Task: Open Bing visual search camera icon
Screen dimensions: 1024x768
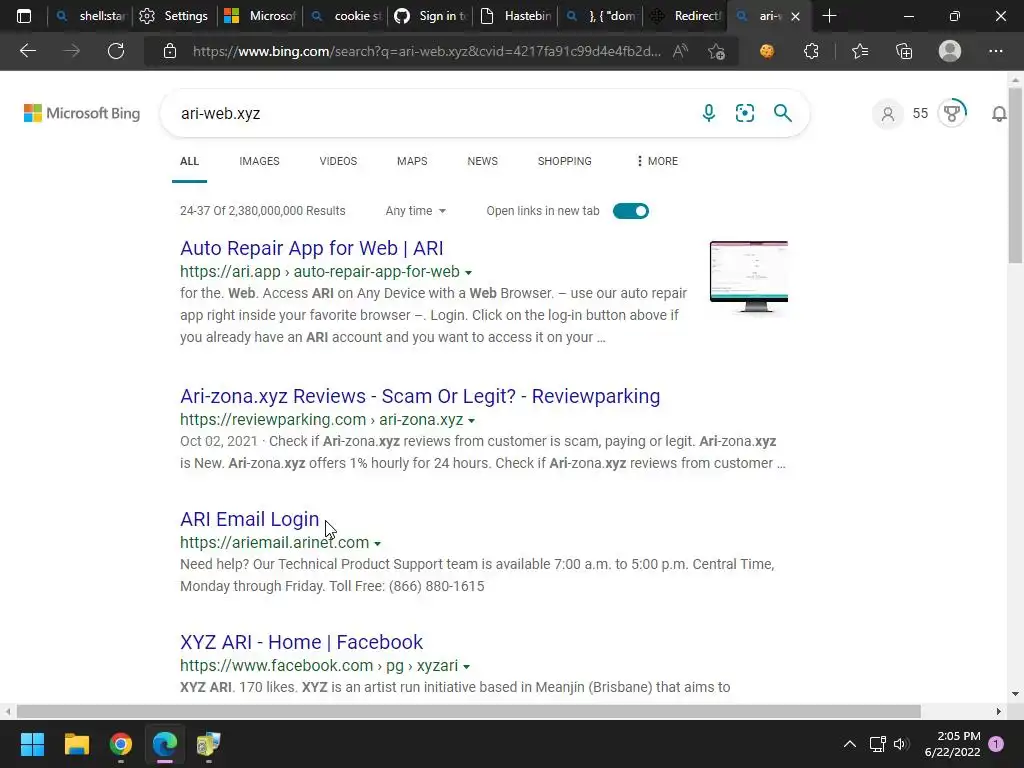Action: pos(744,113)
